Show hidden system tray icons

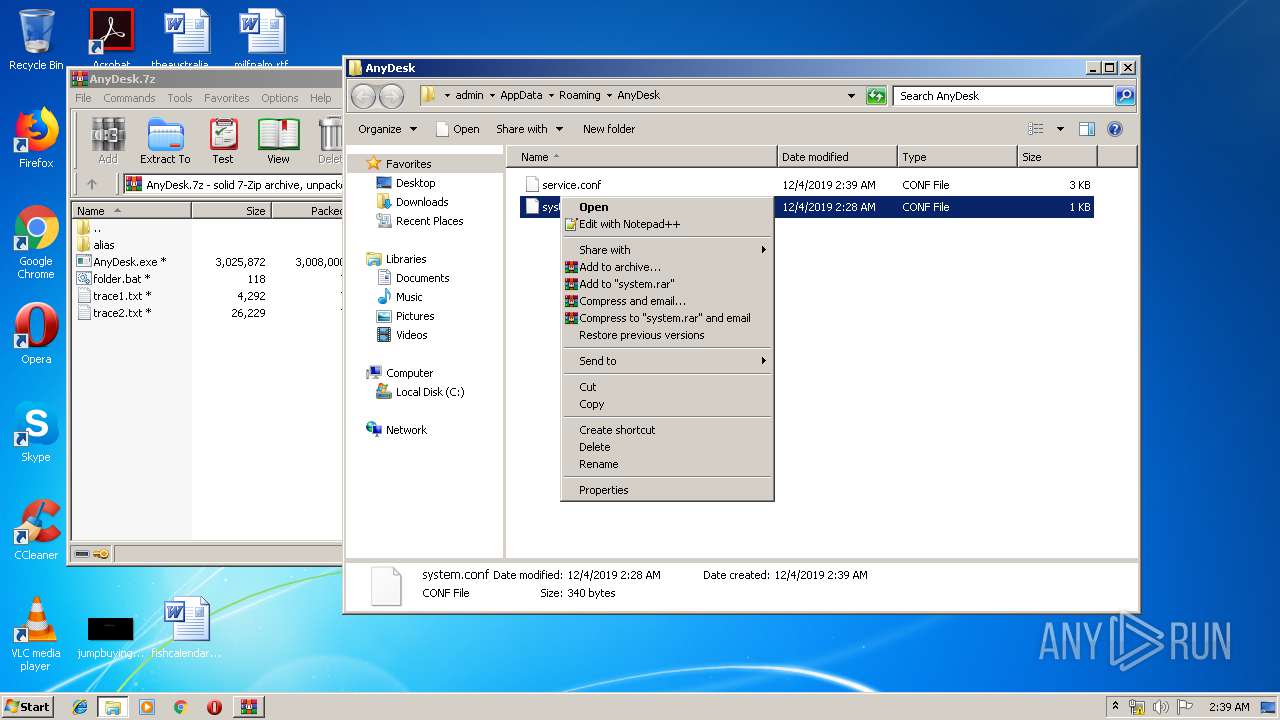1116,707
